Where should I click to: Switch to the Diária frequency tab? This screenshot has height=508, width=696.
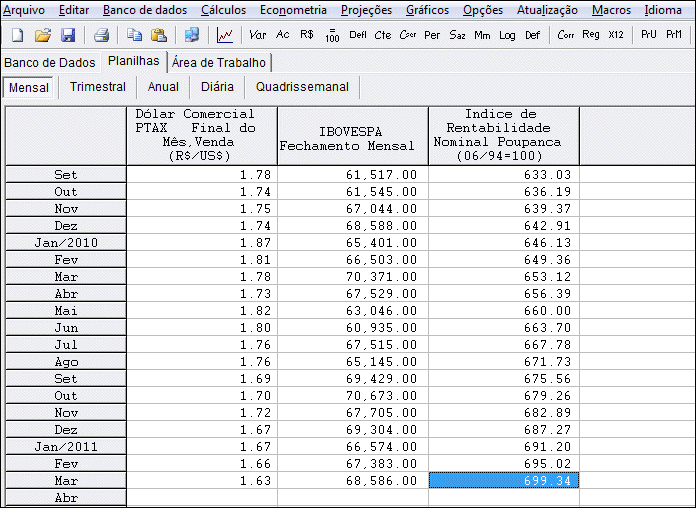coord(217,87)
